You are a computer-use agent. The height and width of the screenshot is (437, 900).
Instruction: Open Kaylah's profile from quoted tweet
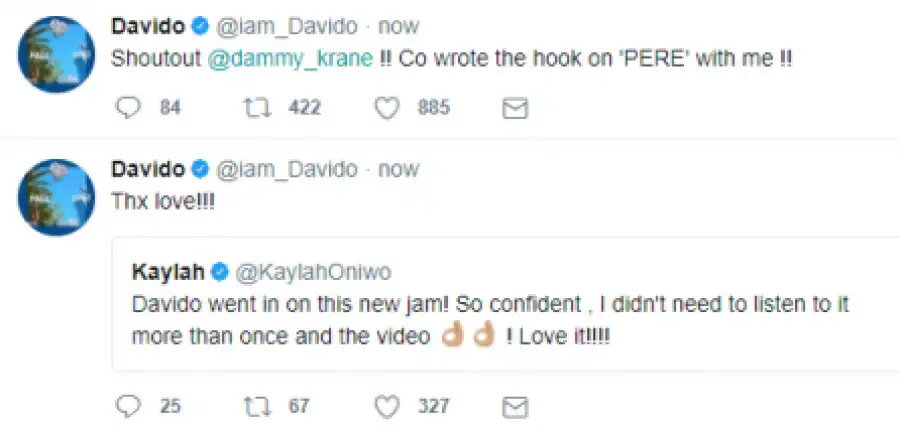[166, 270]
